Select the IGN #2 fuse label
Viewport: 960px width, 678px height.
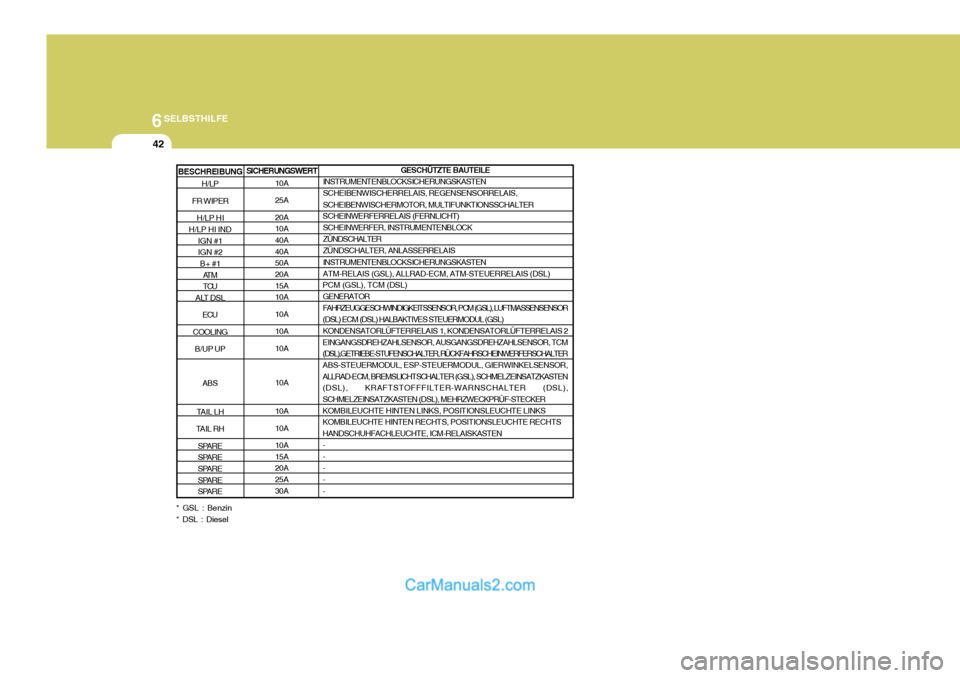pyautogui.click(x=210, y=252)
